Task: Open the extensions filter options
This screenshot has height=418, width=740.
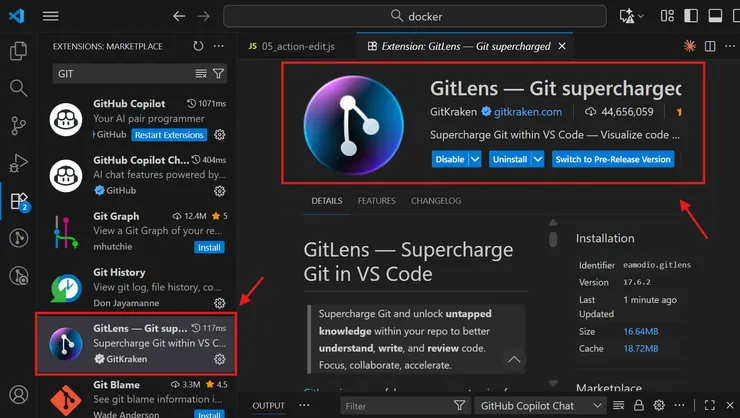Action: [218, 74]
